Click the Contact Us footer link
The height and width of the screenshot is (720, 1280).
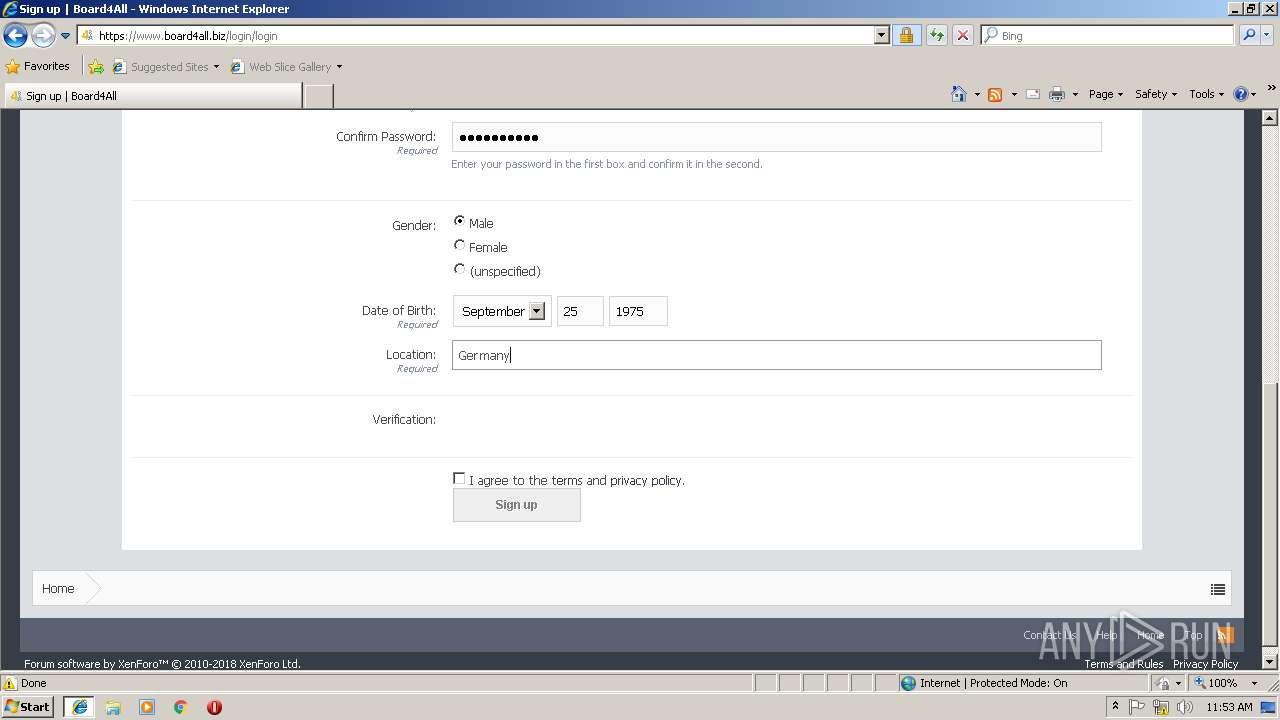[1049, 635]
